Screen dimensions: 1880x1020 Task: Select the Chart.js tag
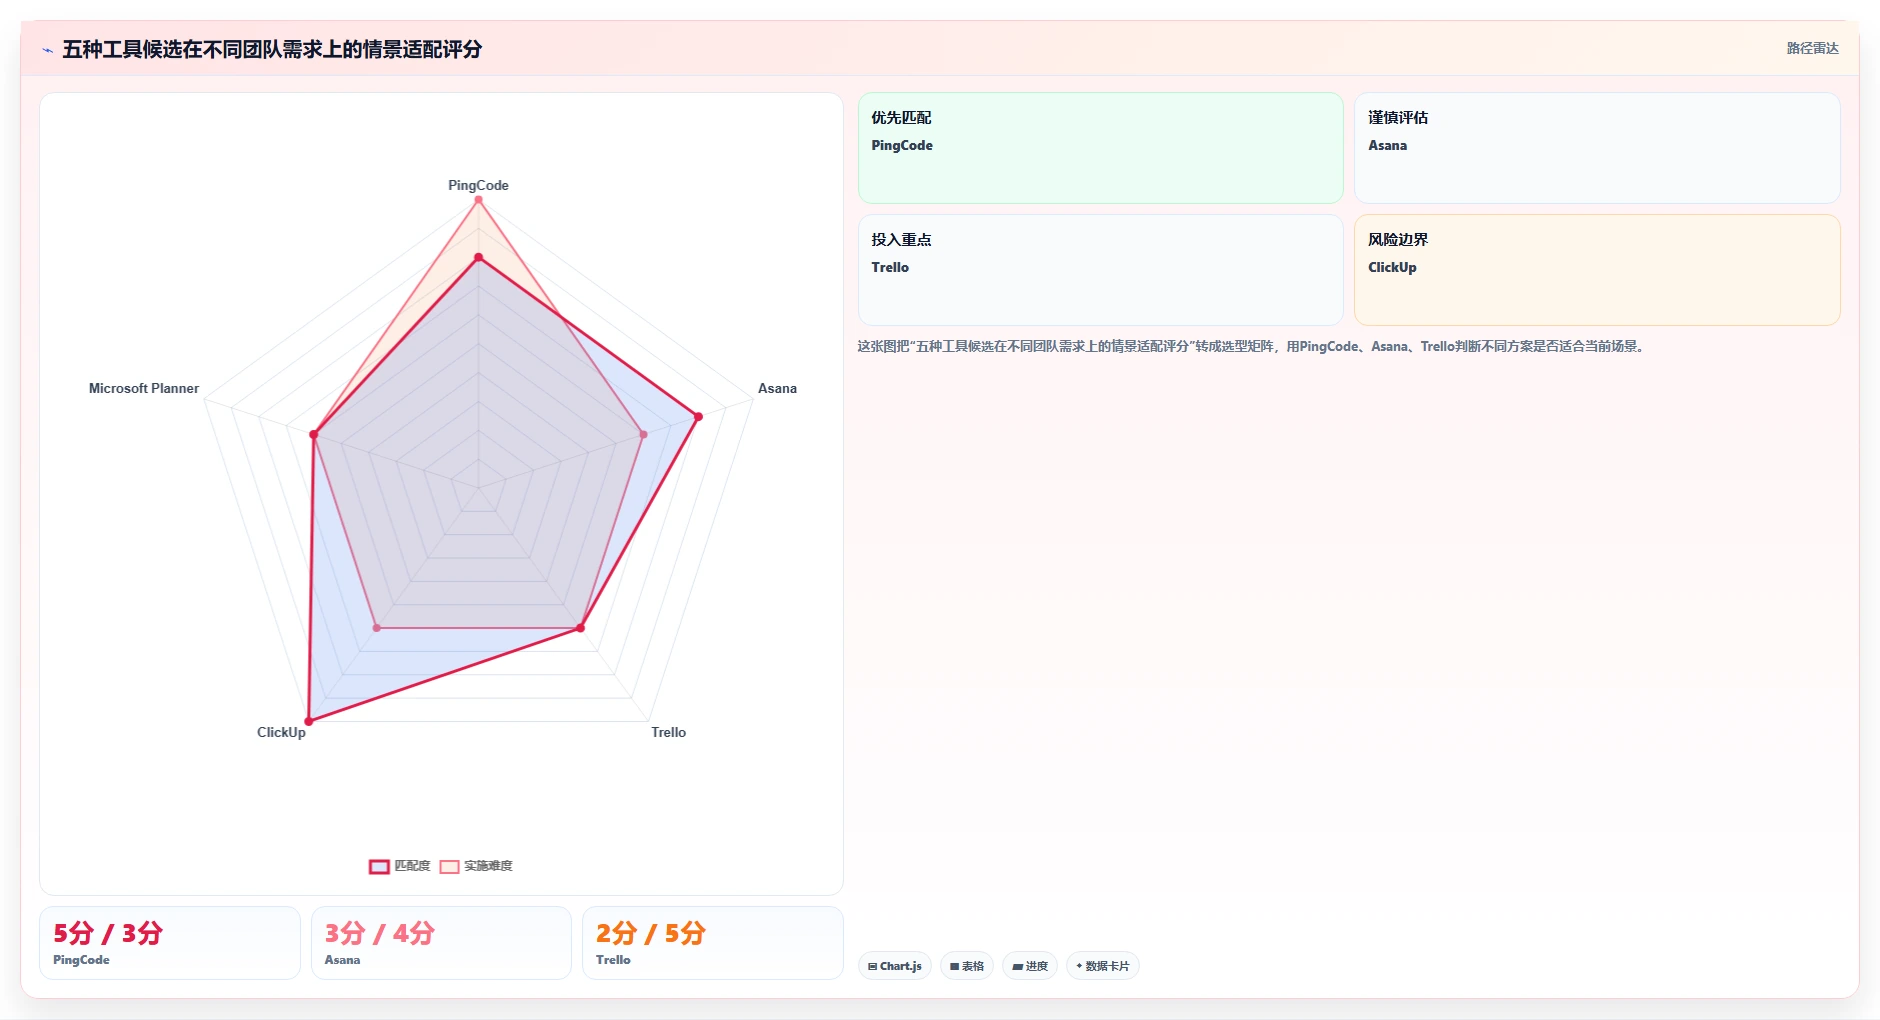895,966
